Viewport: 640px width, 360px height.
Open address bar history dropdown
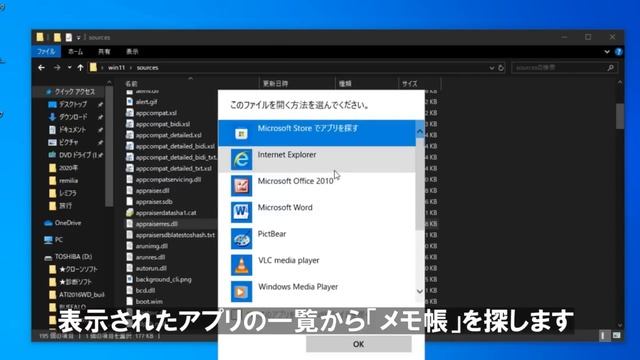[492, 68]
